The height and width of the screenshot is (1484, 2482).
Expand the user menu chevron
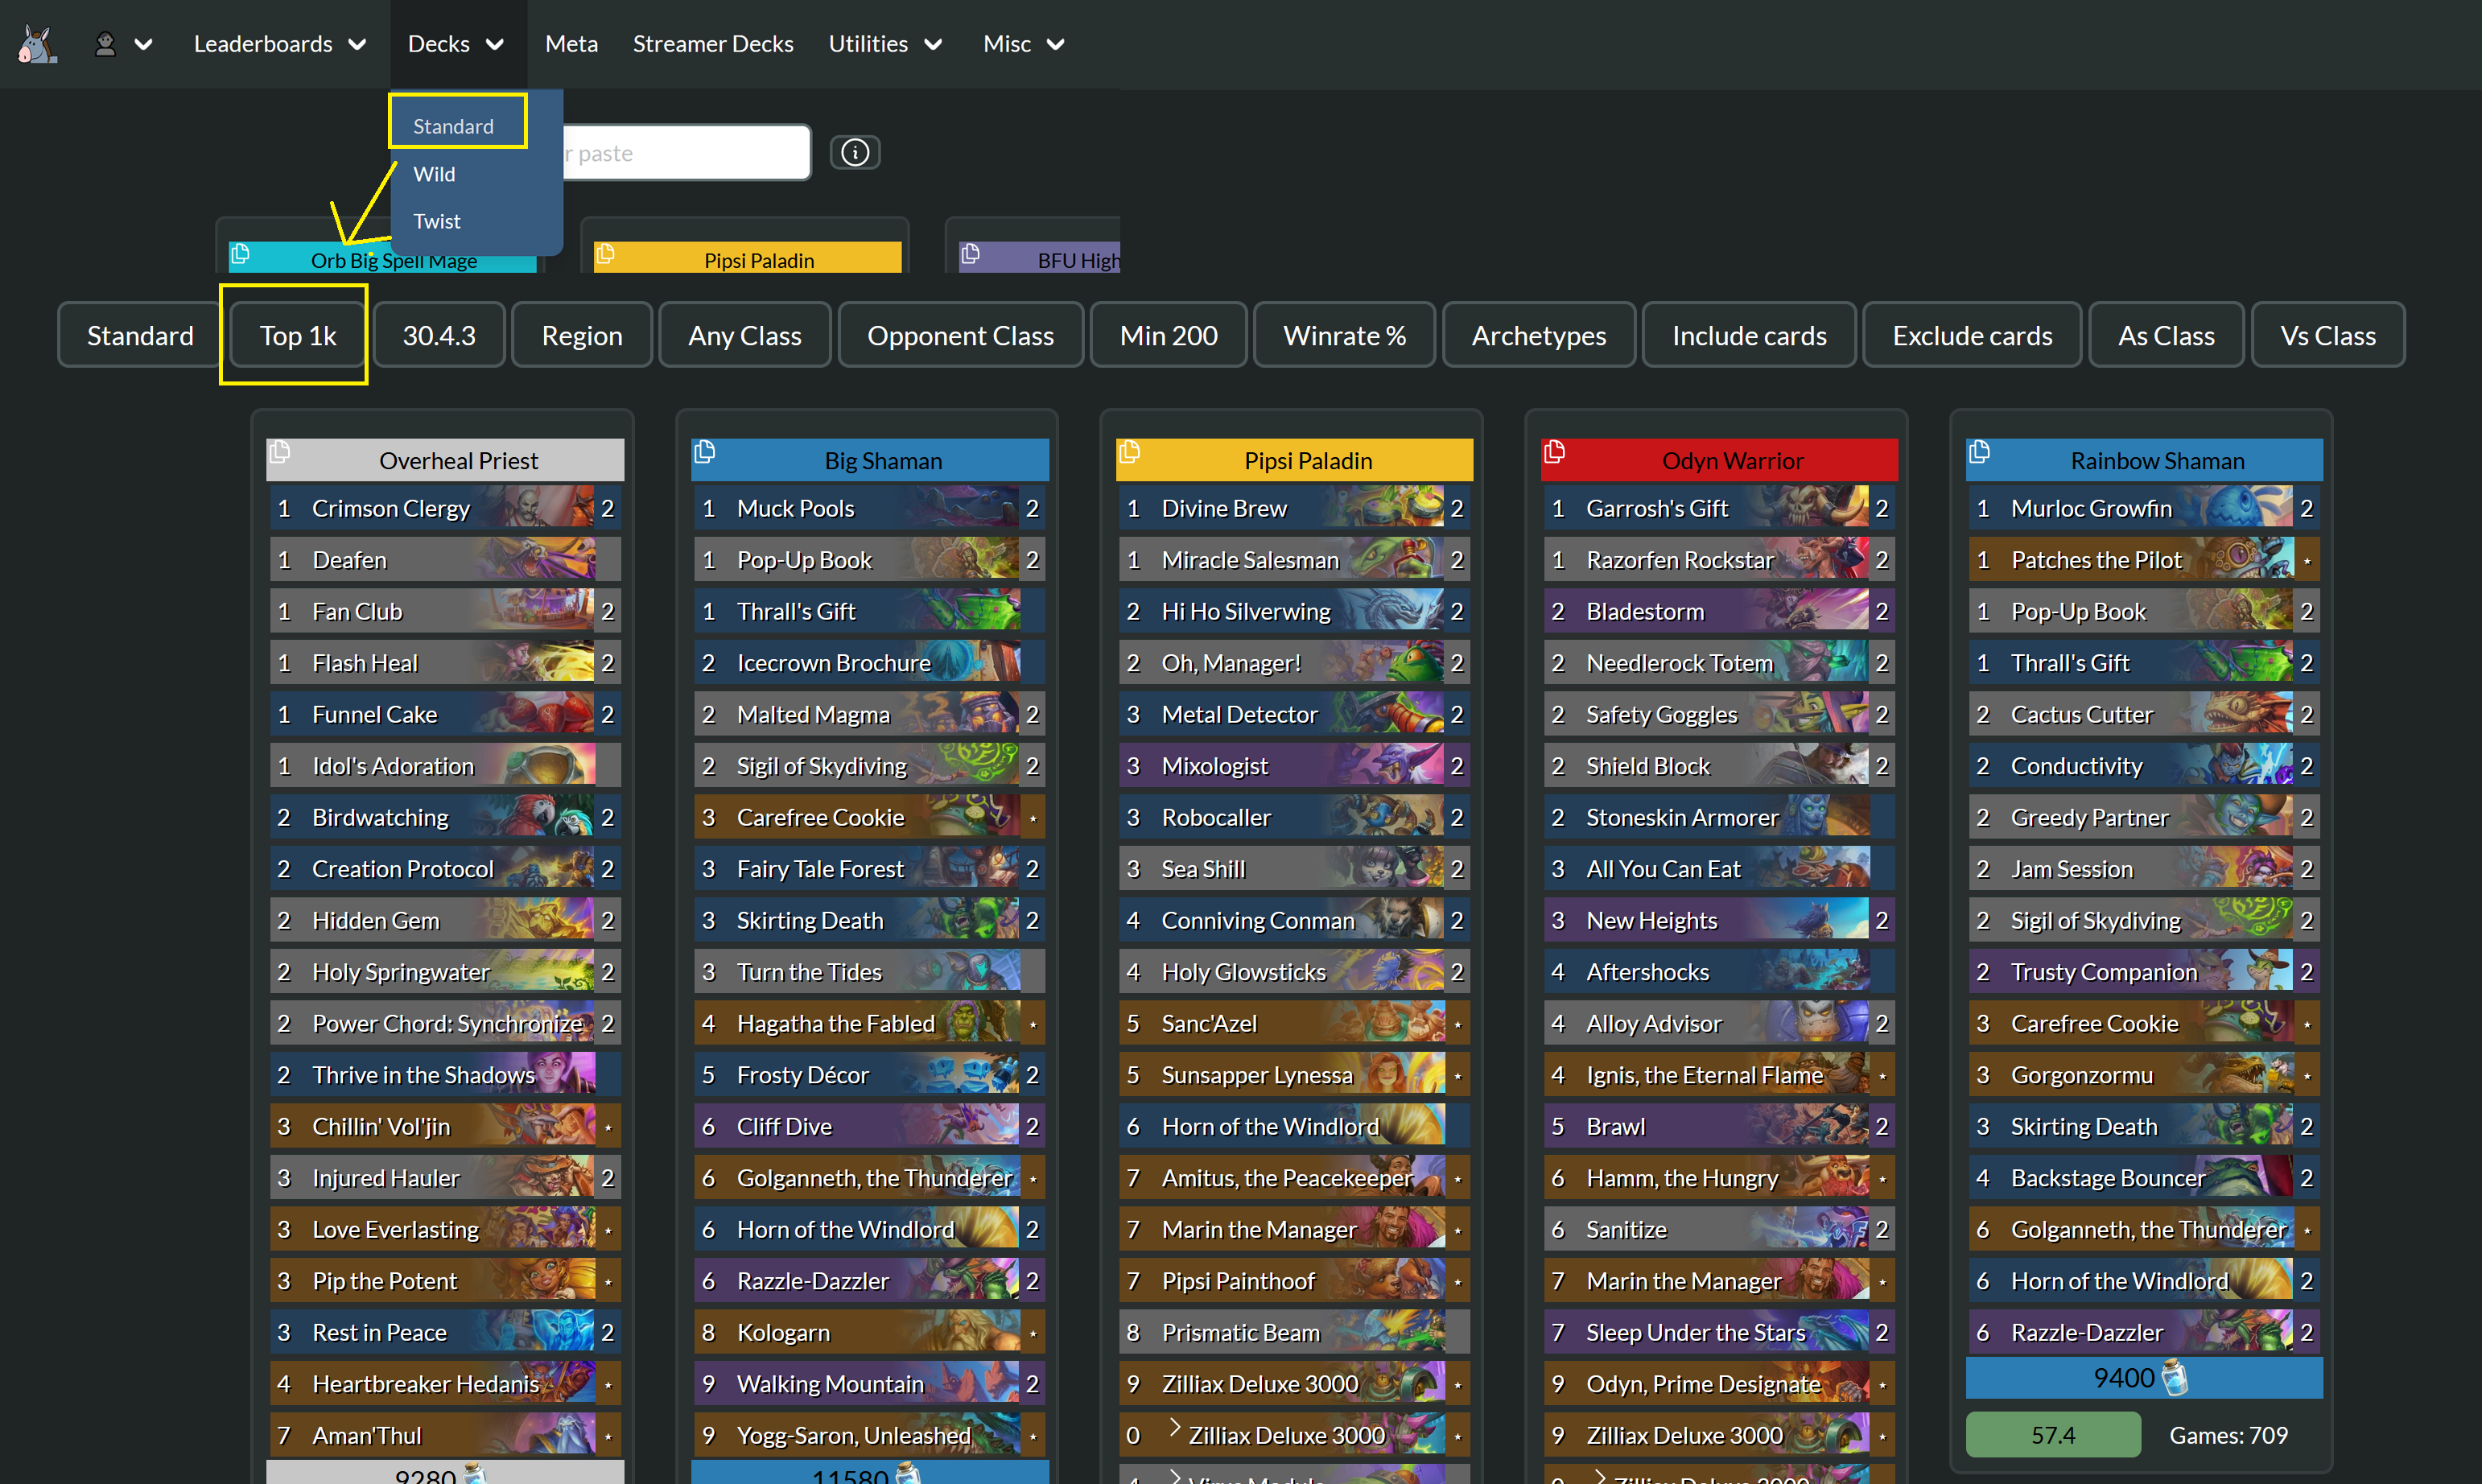(x=143, y=44)
